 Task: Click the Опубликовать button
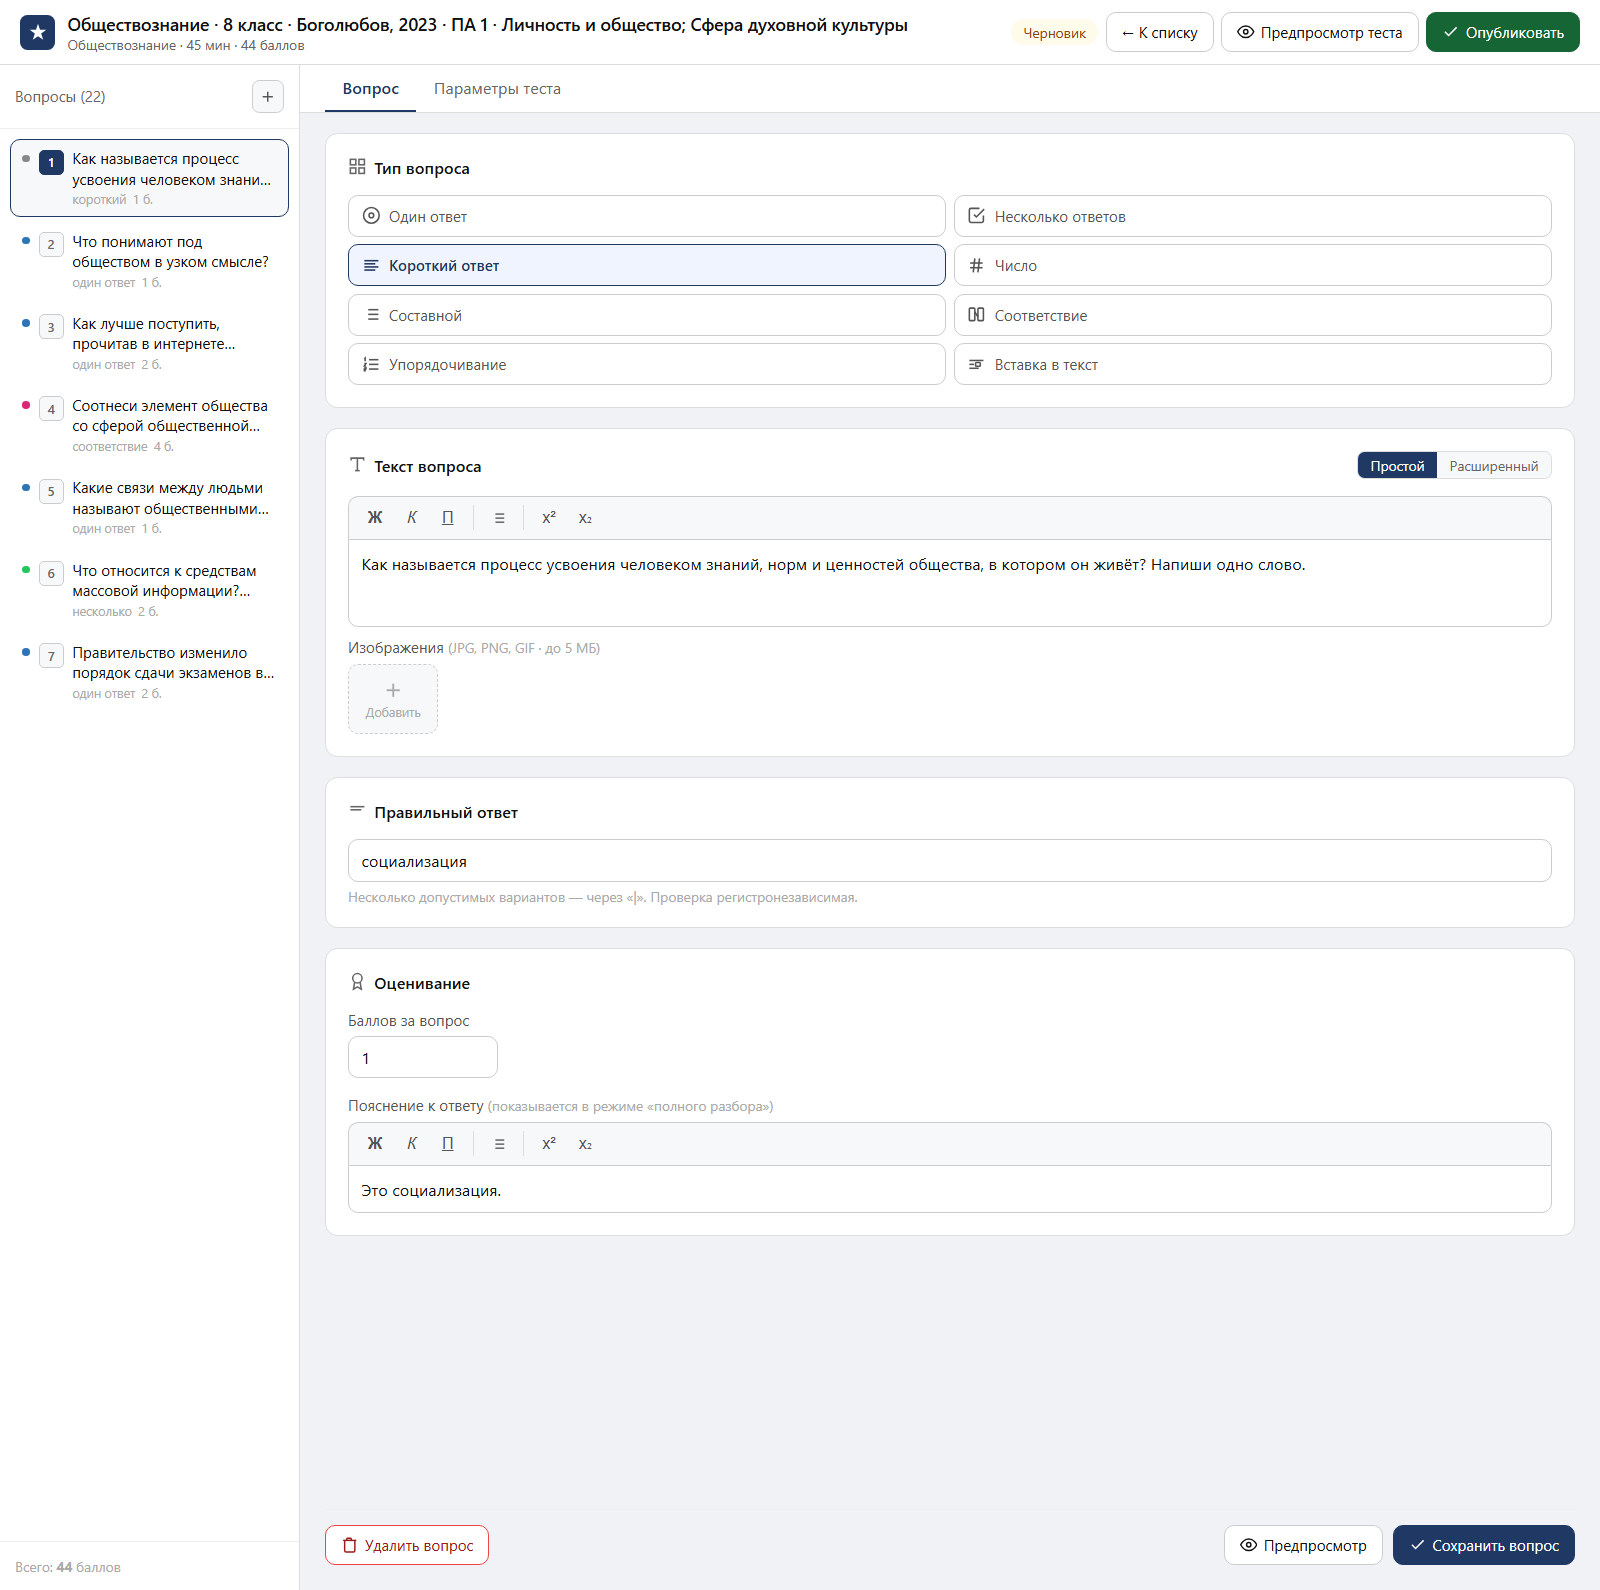[1502, 32]
